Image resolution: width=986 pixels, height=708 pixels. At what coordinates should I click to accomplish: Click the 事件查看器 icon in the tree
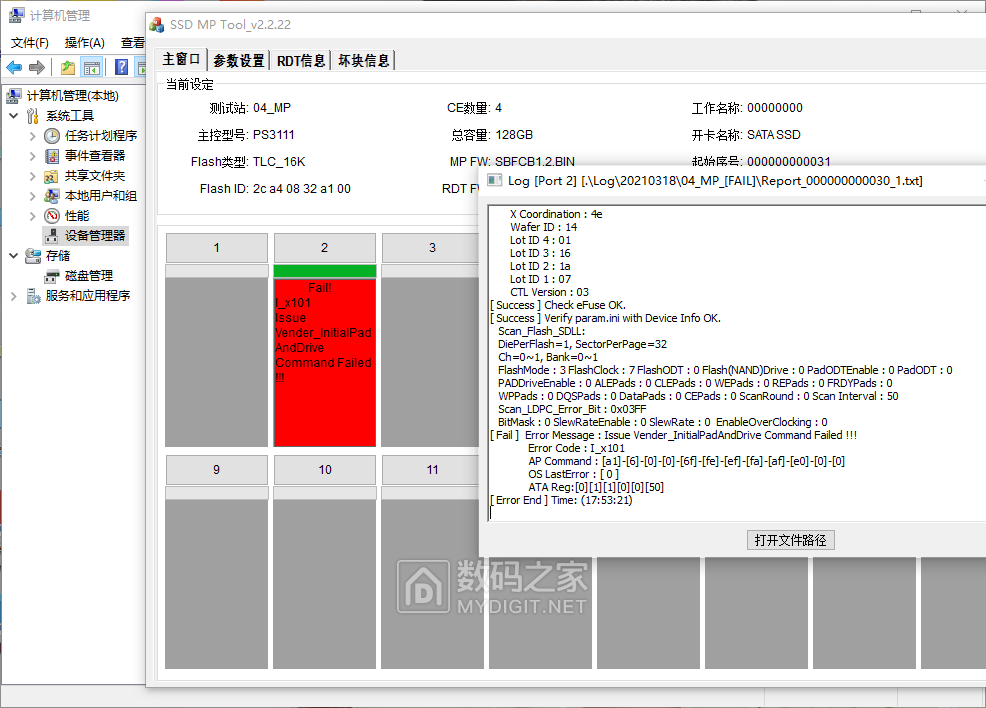point(52,156)
